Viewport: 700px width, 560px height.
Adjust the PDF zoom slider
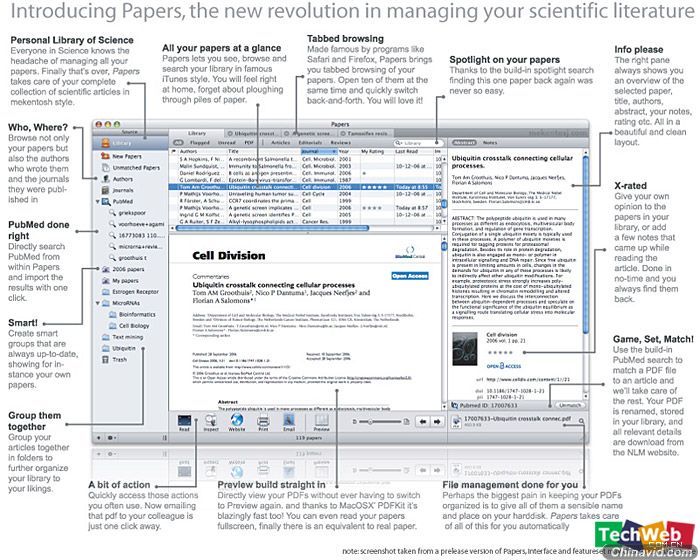380,422
